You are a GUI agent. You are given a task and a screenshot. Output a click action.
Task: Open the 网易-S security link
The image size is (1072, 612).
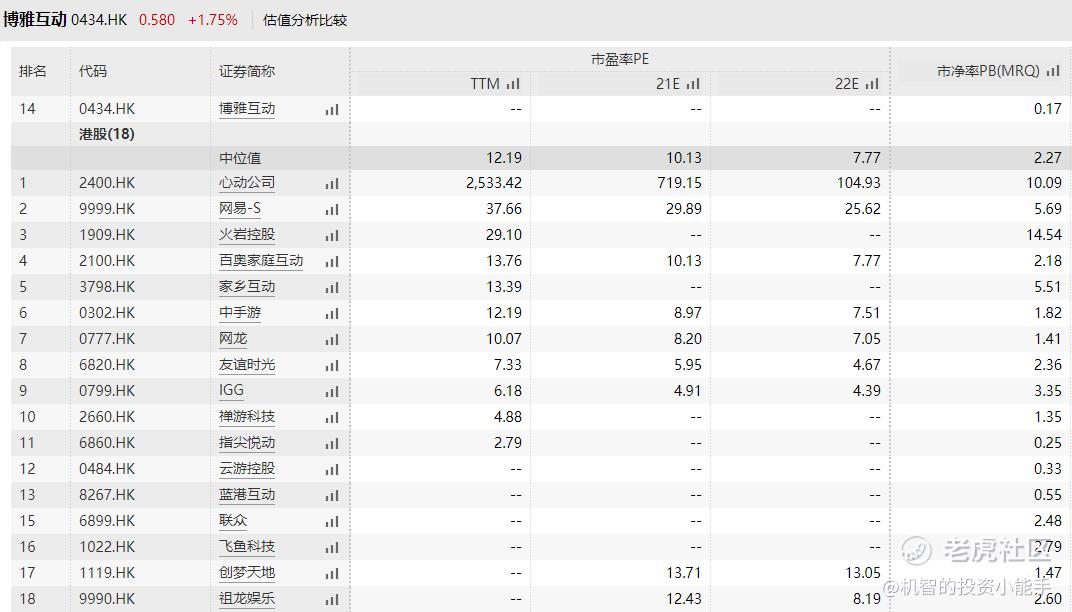[x=240, y=208]
